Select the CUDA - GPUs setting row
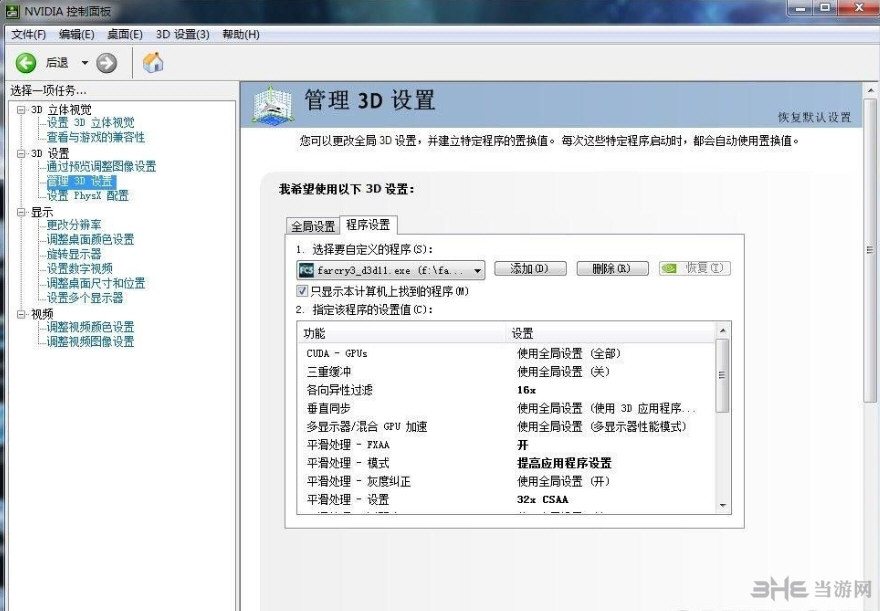This screenshot has width=880, height=611. [x=507, y=353]
